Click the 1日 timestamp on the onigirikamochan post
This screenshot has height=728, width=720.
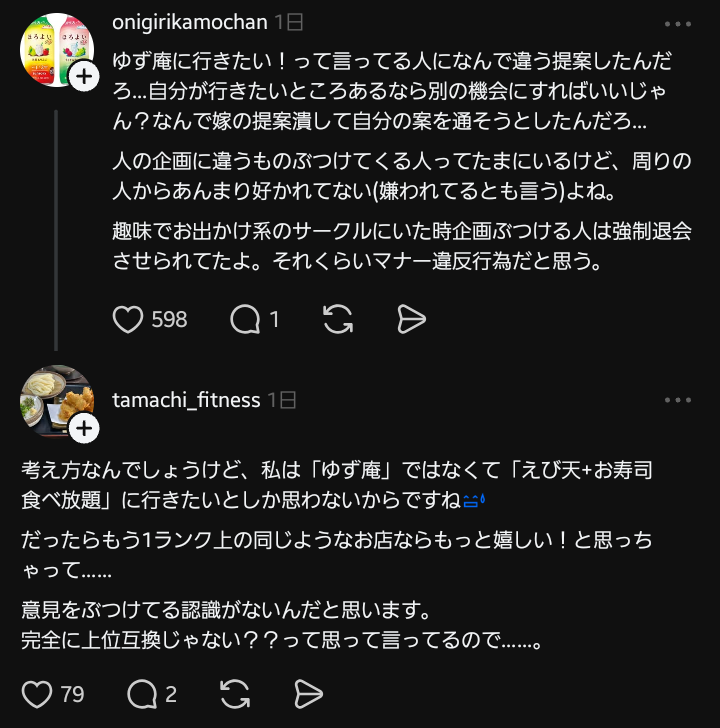tap(289, 22)
